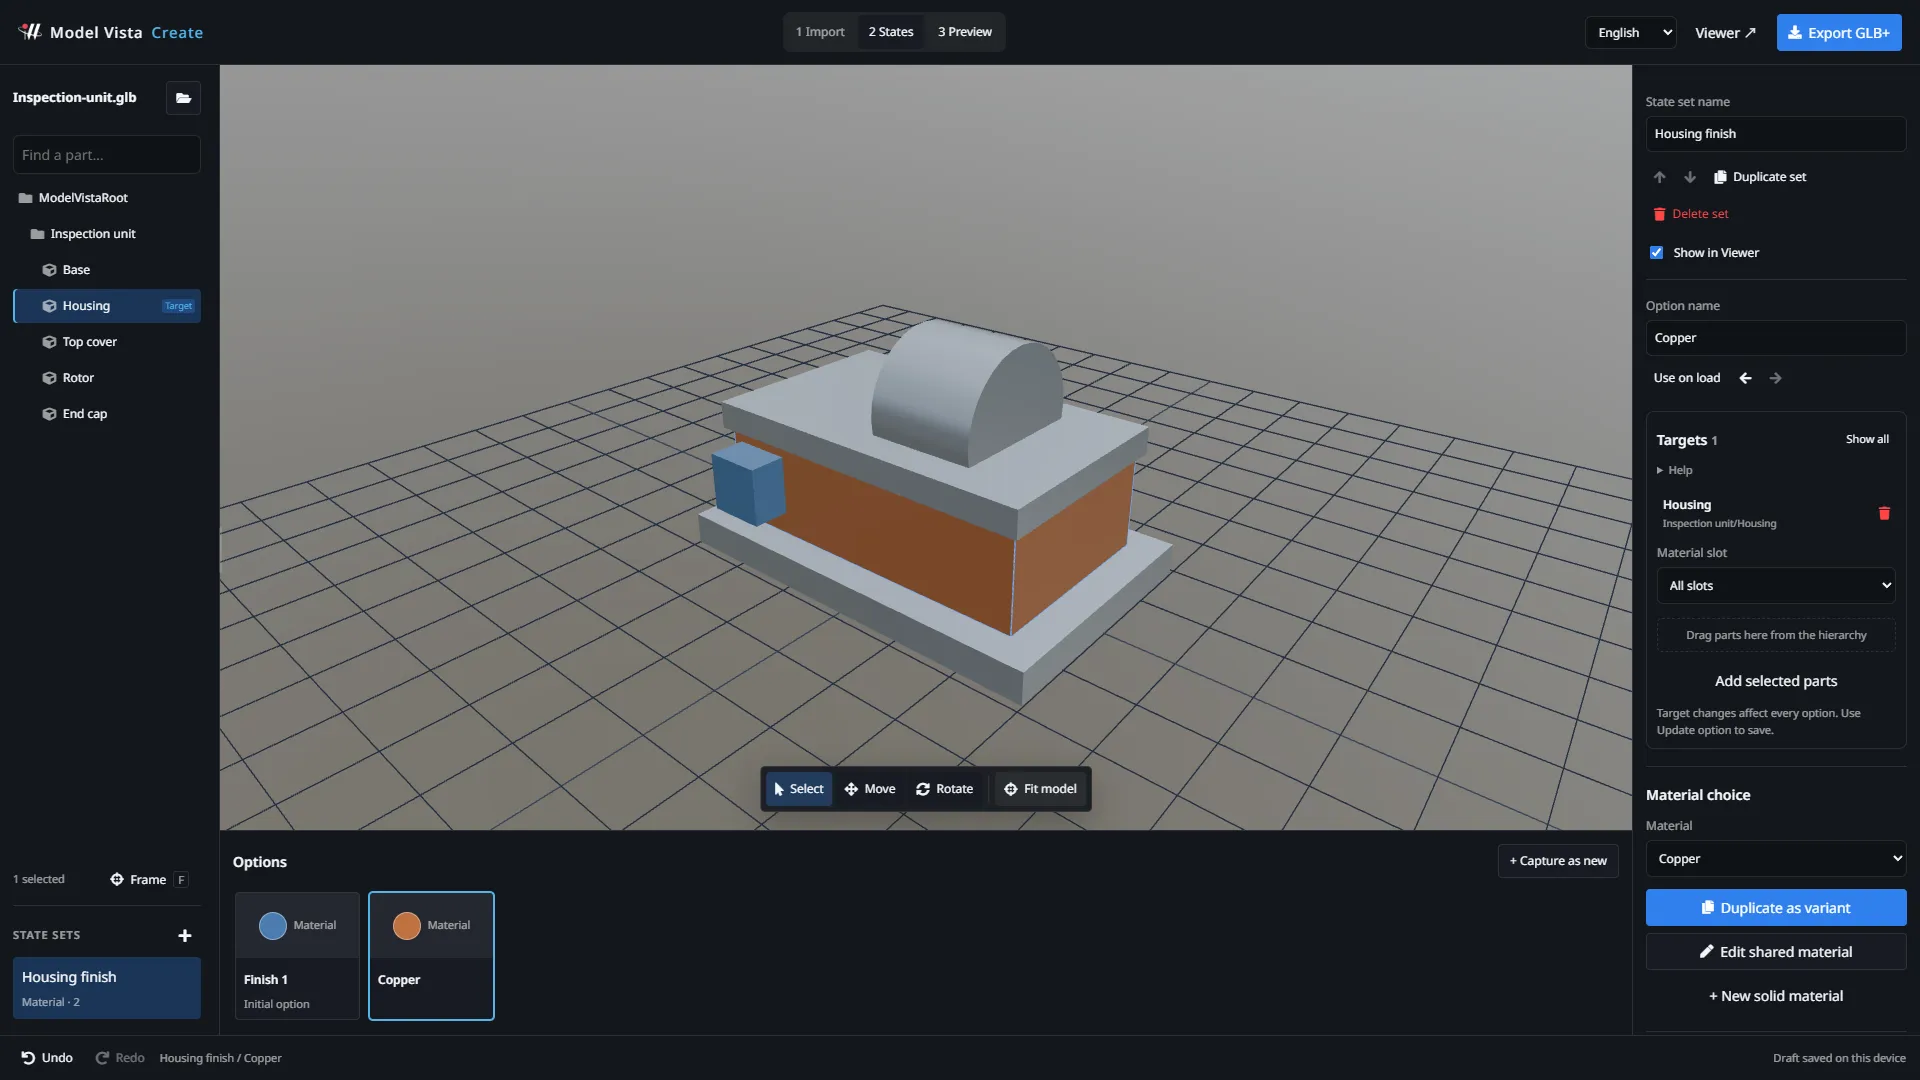
Task: Activate the Rotate tool
Action: click(x=944, y=789)
